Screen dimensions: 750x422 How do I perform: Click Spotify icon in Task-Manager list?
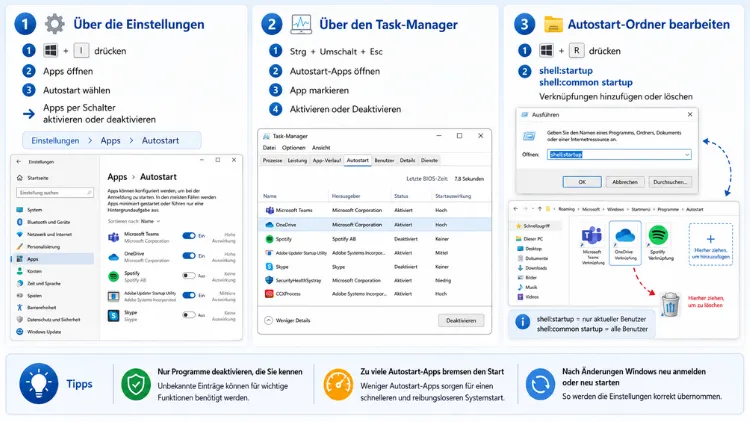coord(269,239)
